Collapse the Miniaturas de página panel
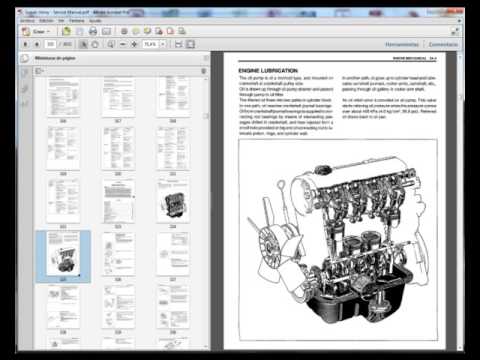This screenshot has width=480, height=360. [x=206, y=58]
